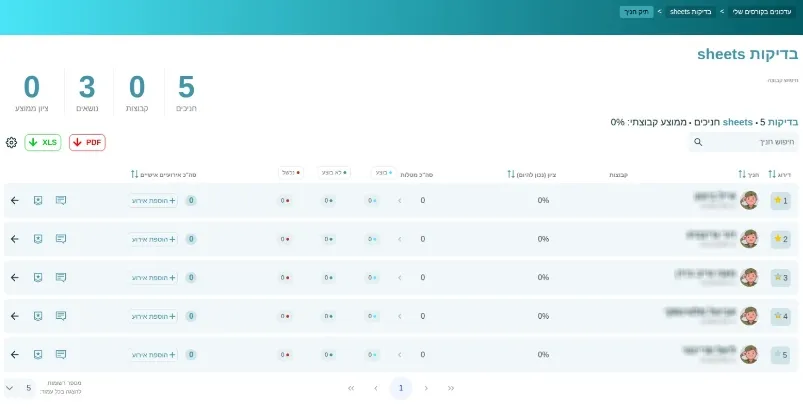This screenshot has height=410, width=803.
Task: Expand tasks chevron in first row
Action: pos(400,200)
